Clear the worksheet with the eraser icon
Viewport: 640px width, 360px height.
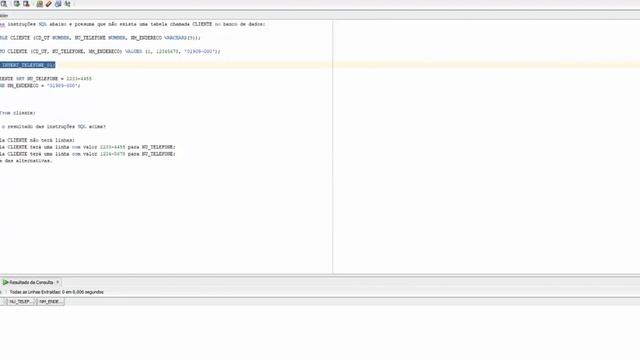49,4
